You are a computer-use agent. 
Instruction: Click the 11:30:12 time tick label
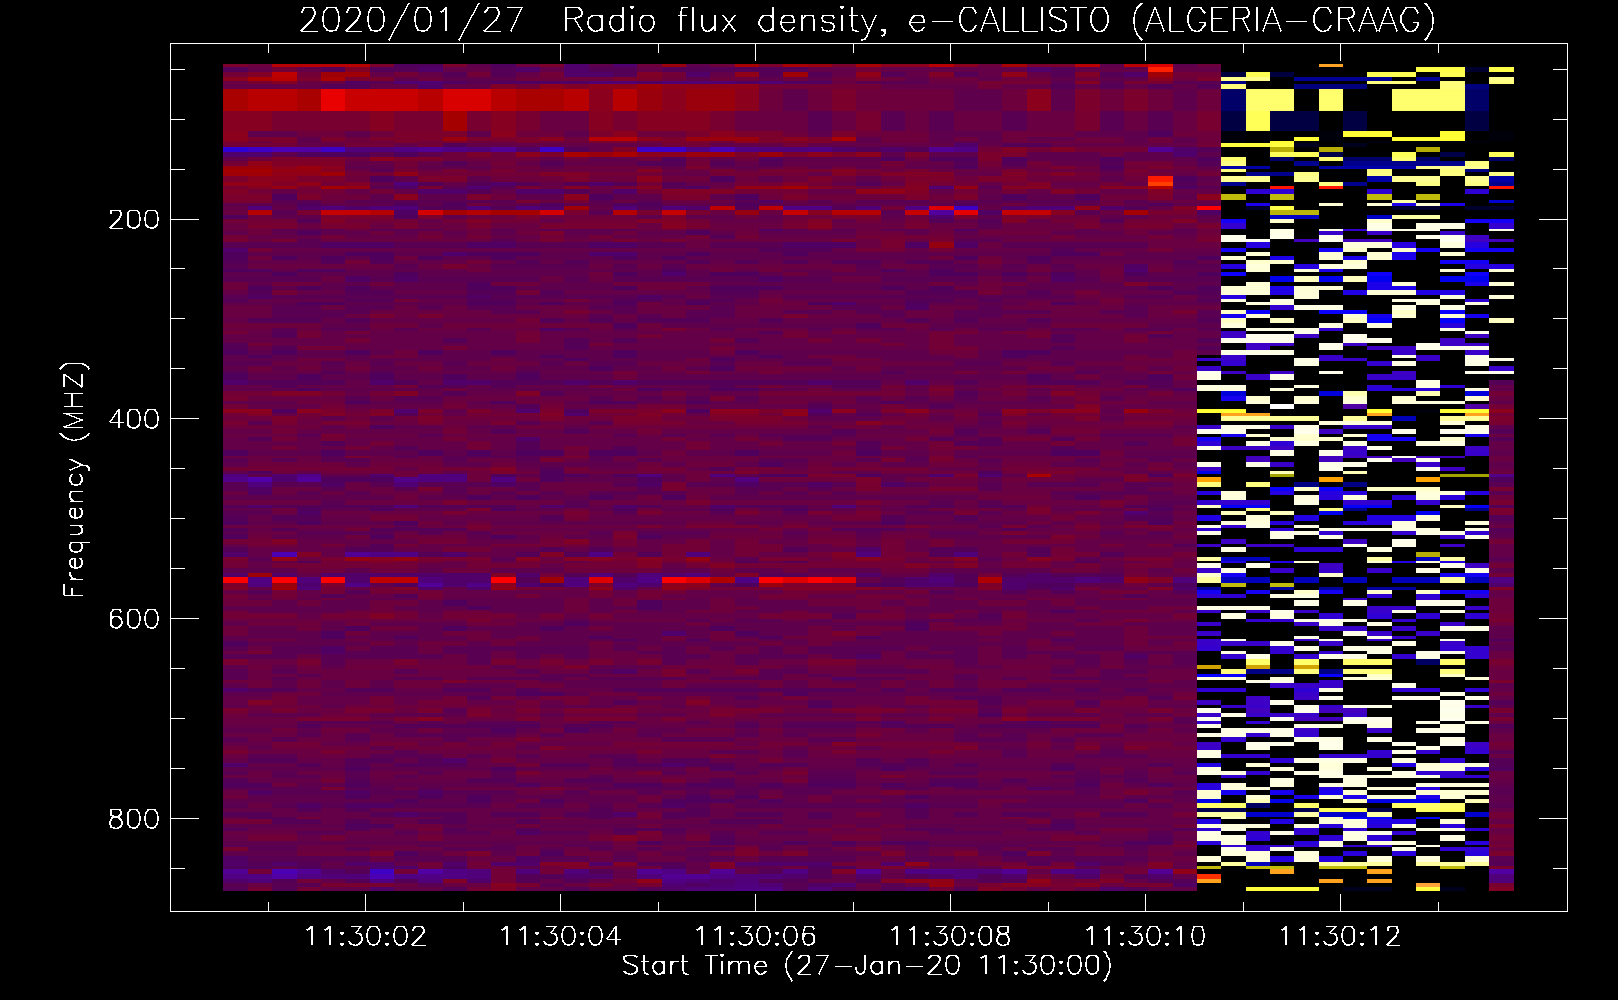pos(1340,937)
